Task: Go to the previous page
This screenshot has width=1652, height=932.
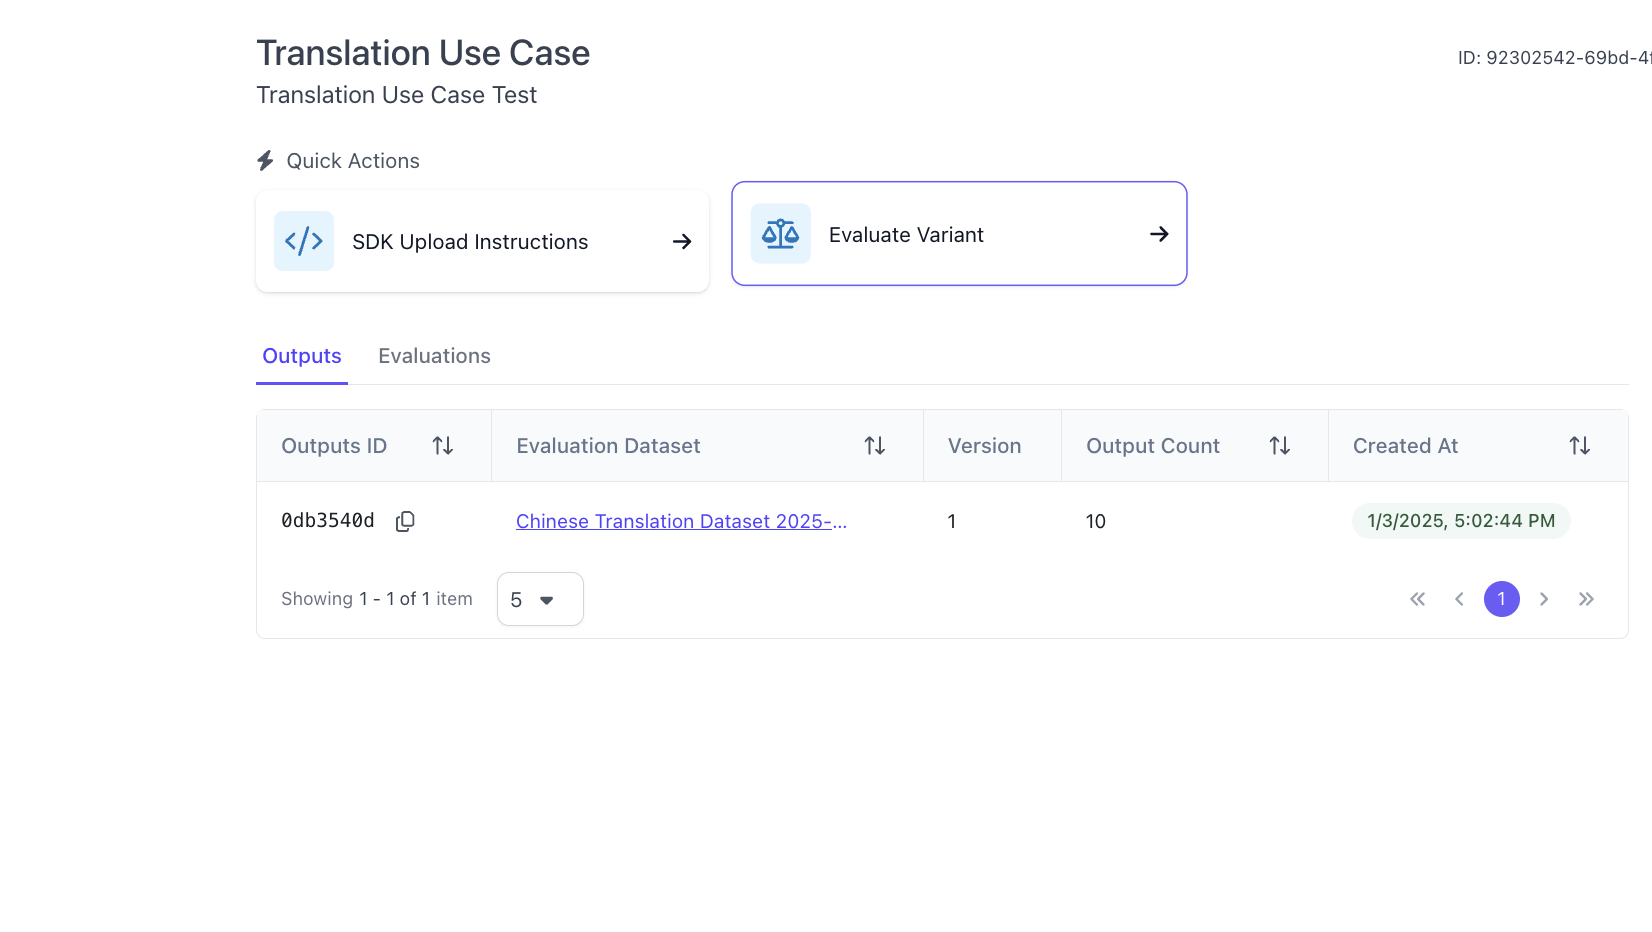Action: (x=1459, y=599)
